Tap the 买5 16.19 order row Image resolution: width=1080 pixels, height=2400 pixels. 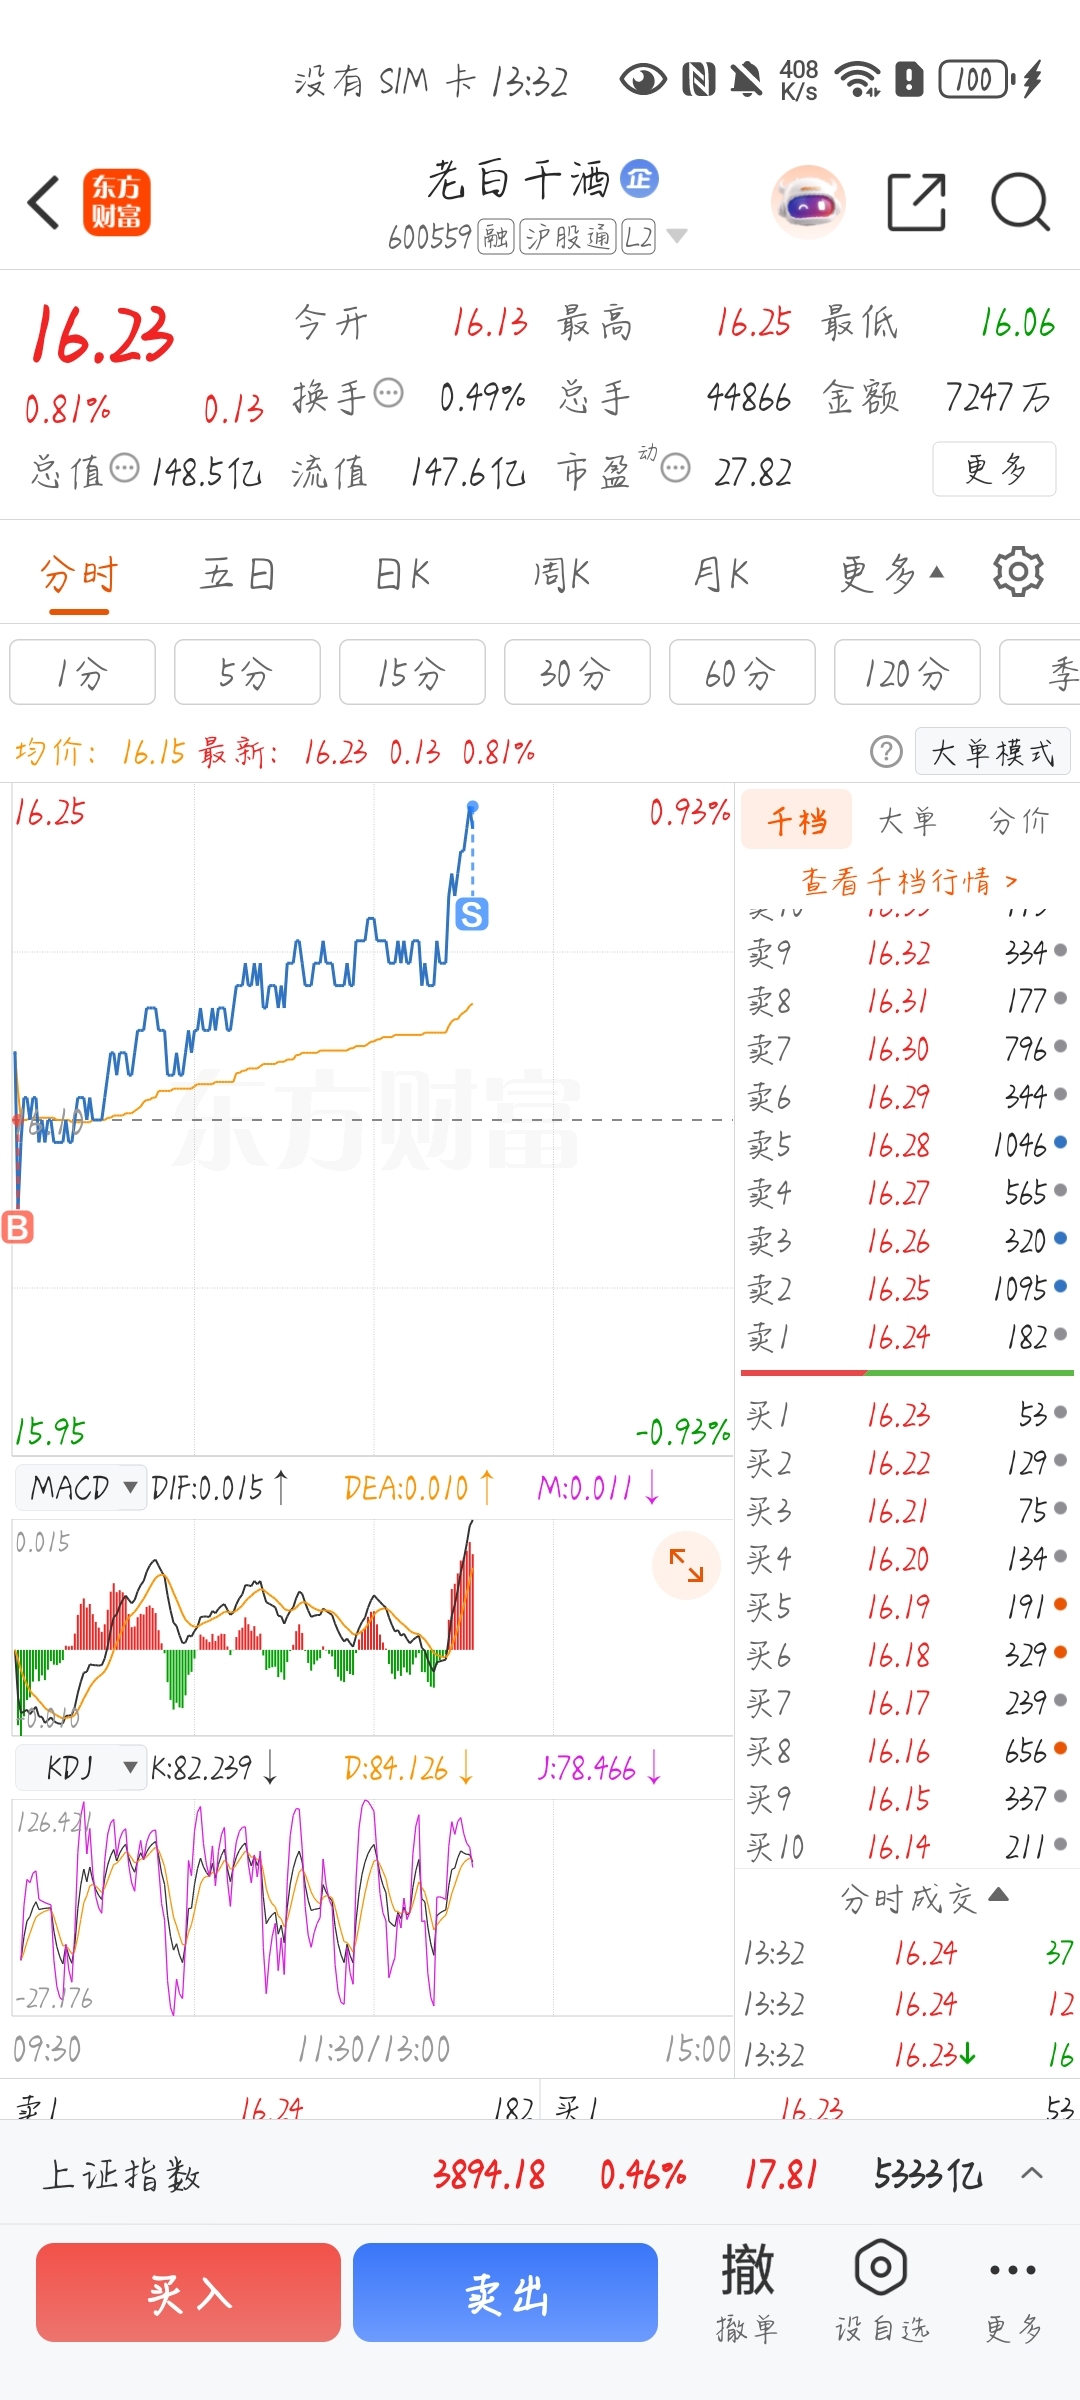[907, 1606]
